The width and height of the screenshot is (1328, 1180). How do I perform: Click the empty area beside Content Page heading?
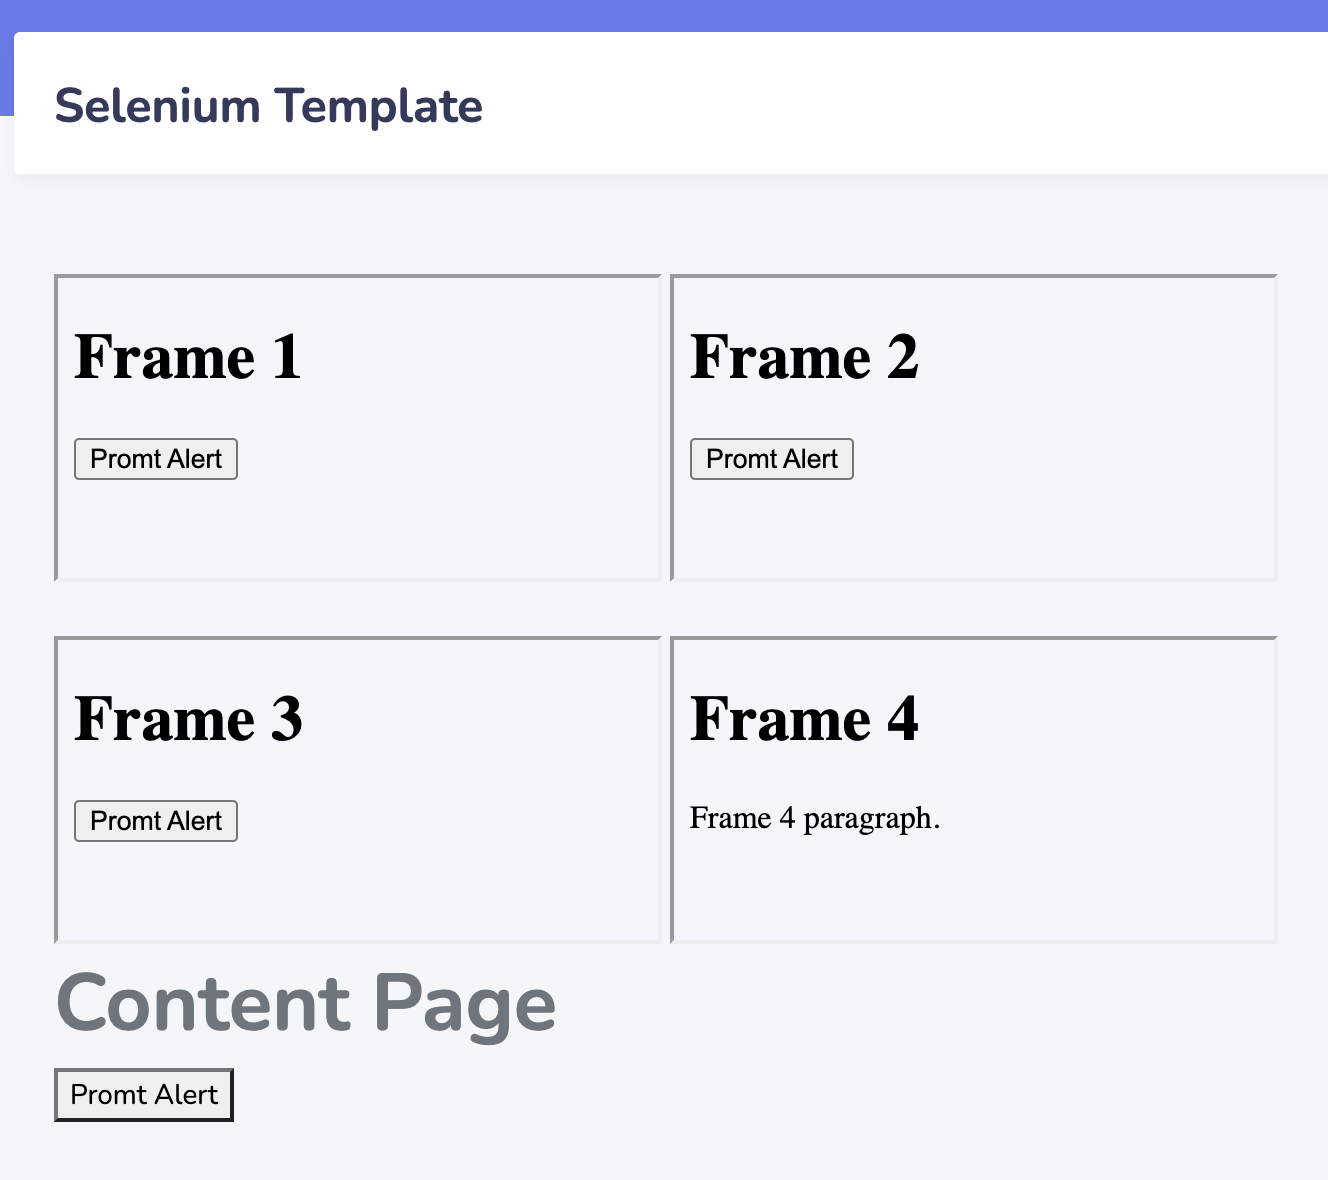[x=900, y=1005]
